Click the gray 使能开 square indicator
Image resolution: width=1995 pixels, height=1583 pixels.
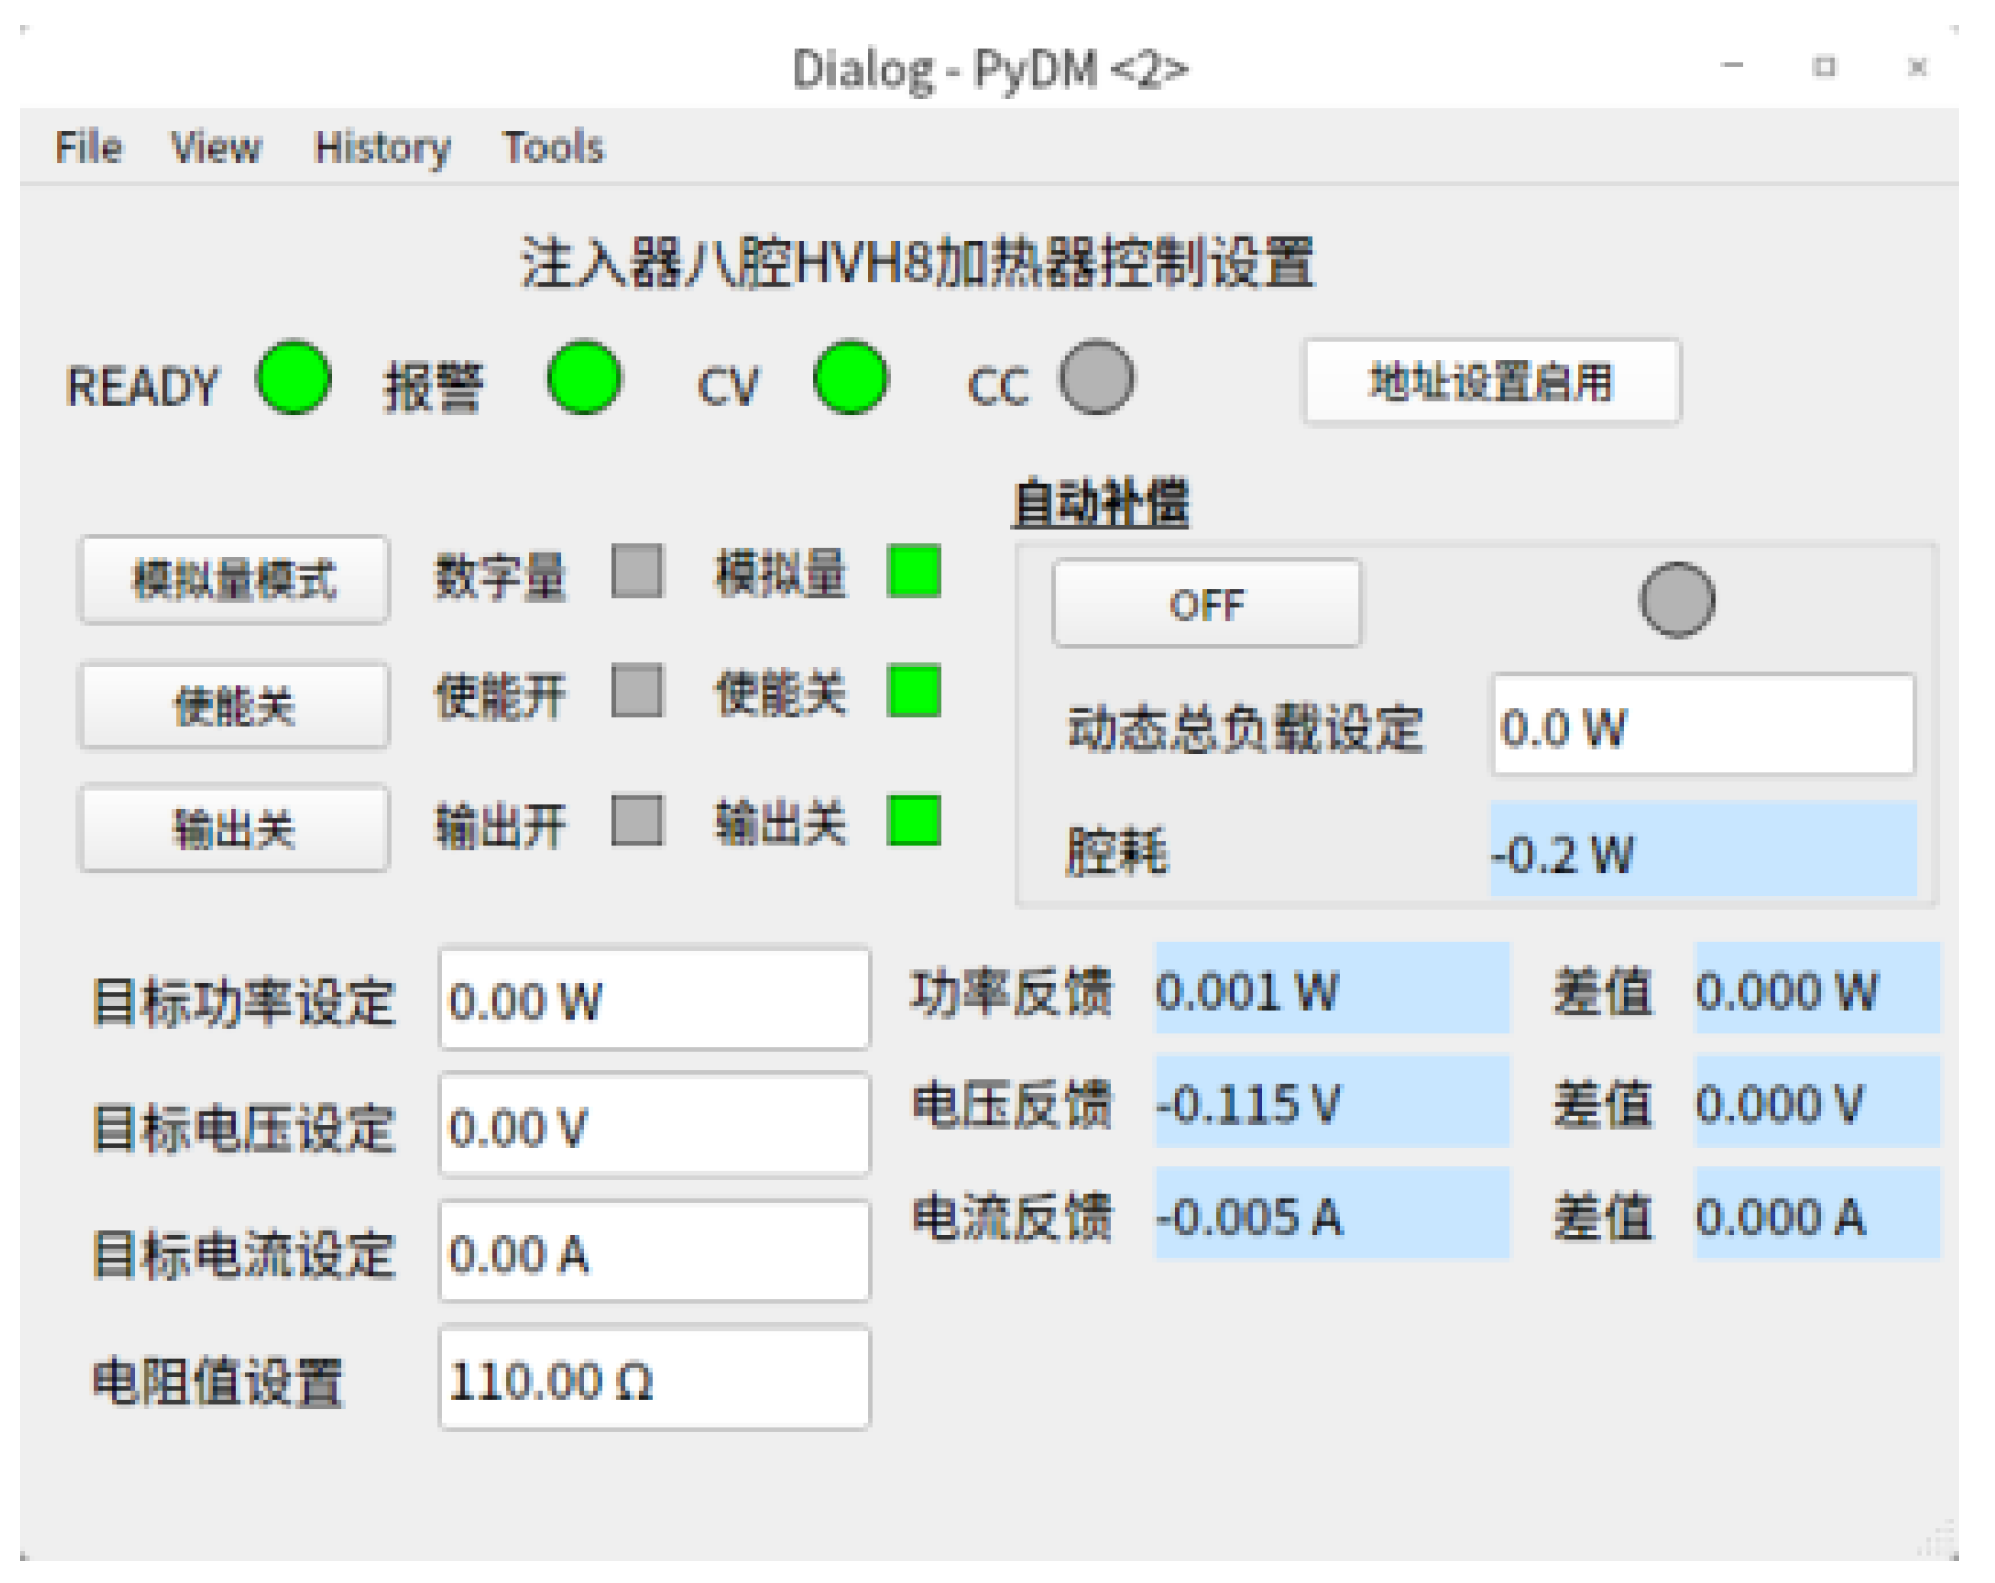[637, 691]
